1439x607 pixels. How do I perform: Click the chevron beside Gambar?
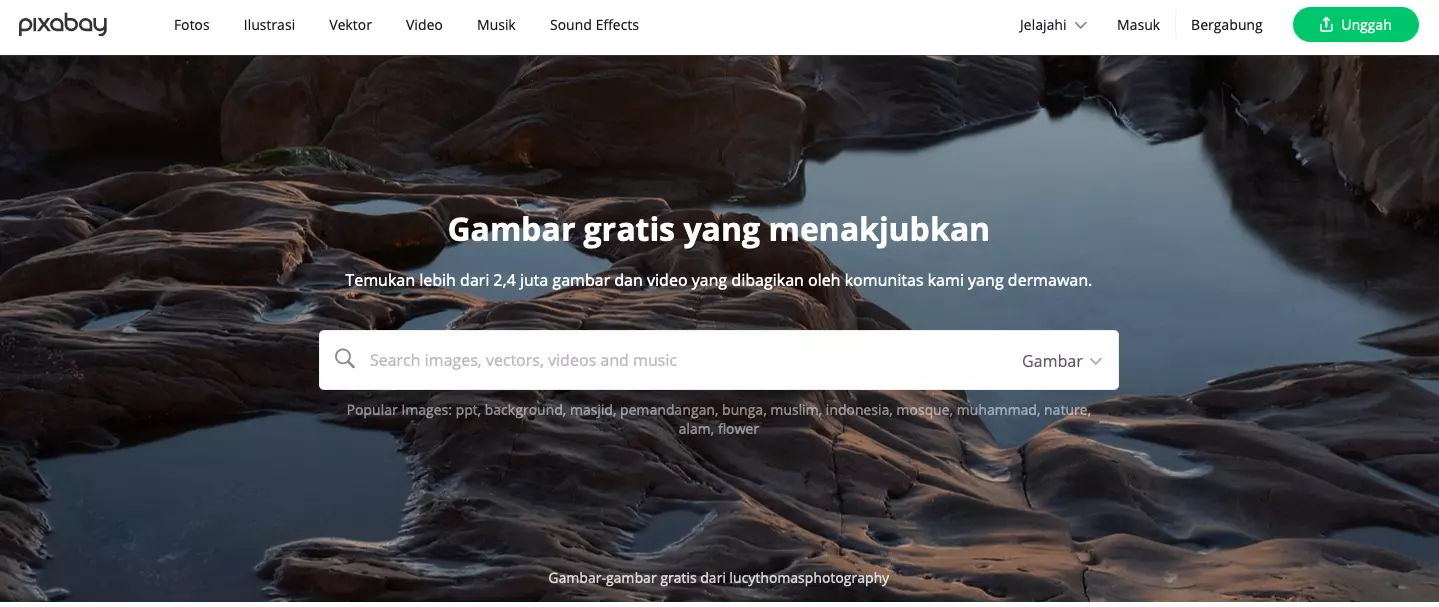click(x=1096, y=361)
